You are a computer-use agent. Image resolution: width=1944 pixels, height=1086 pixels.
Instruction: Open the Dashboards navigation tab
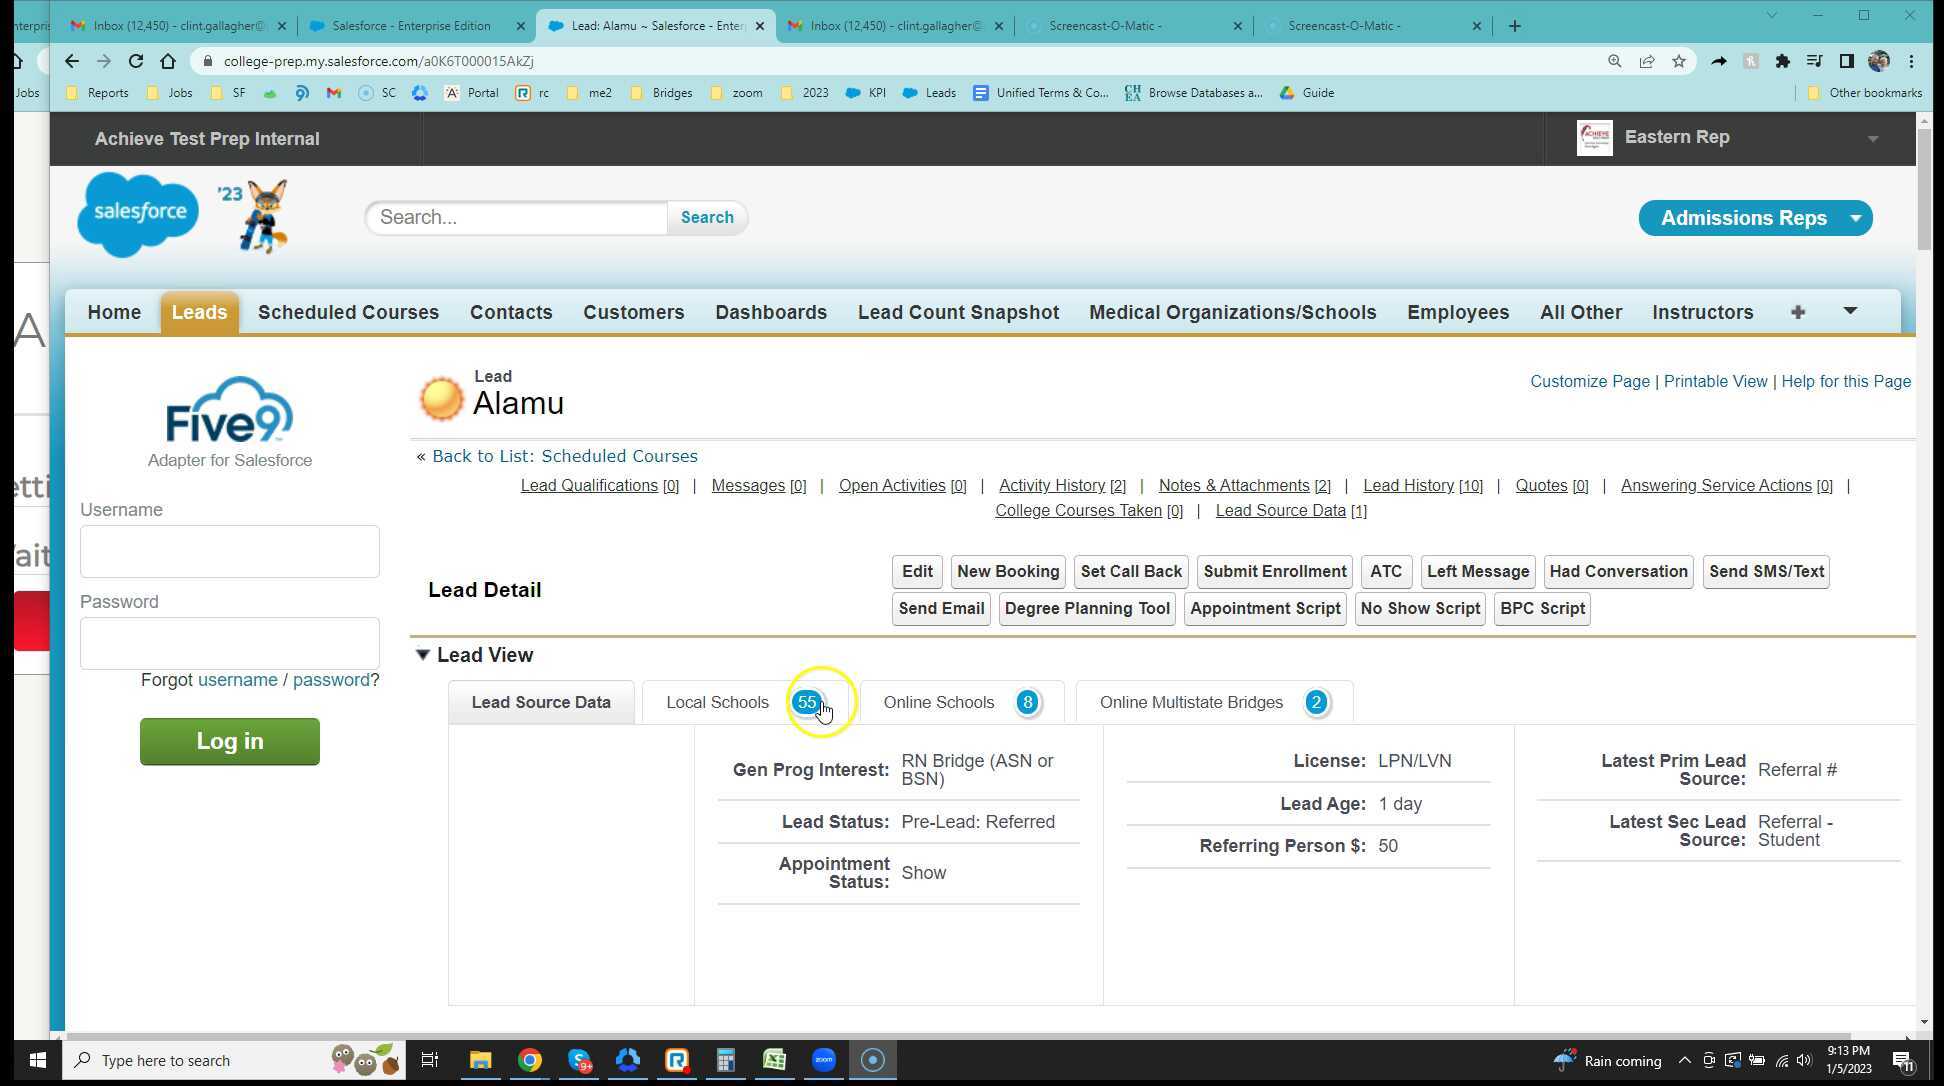(x=770, y=313)
